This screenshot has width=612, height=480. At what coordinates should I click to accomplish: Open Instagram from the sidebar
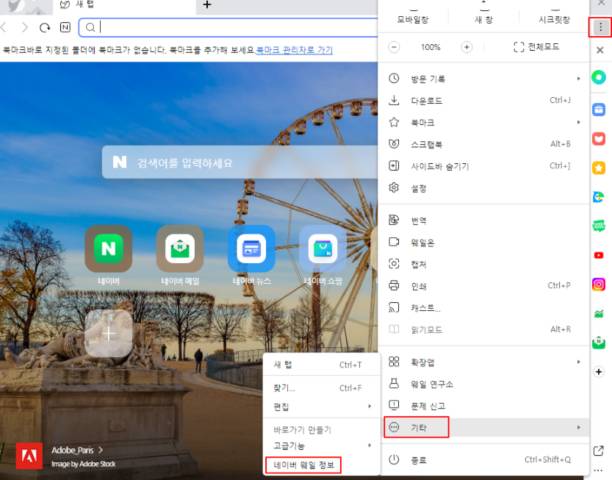pos(599,284)
